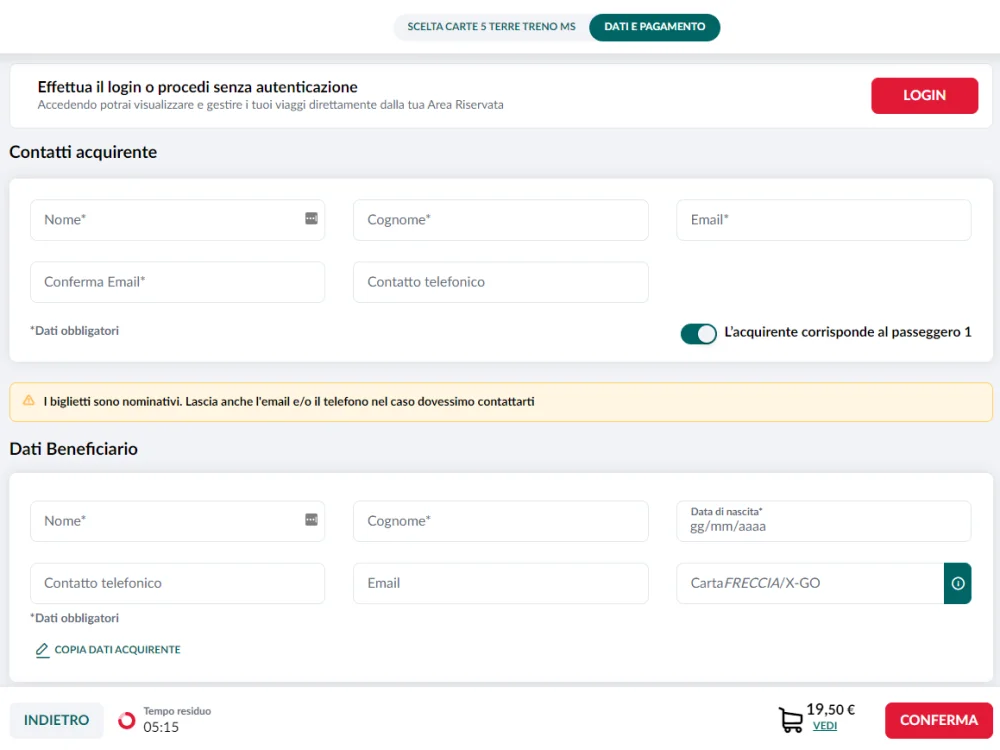Screen dimensions: 1000x750
Task: Go back with the INDIETRO button
Action: (x=56, y=720)
